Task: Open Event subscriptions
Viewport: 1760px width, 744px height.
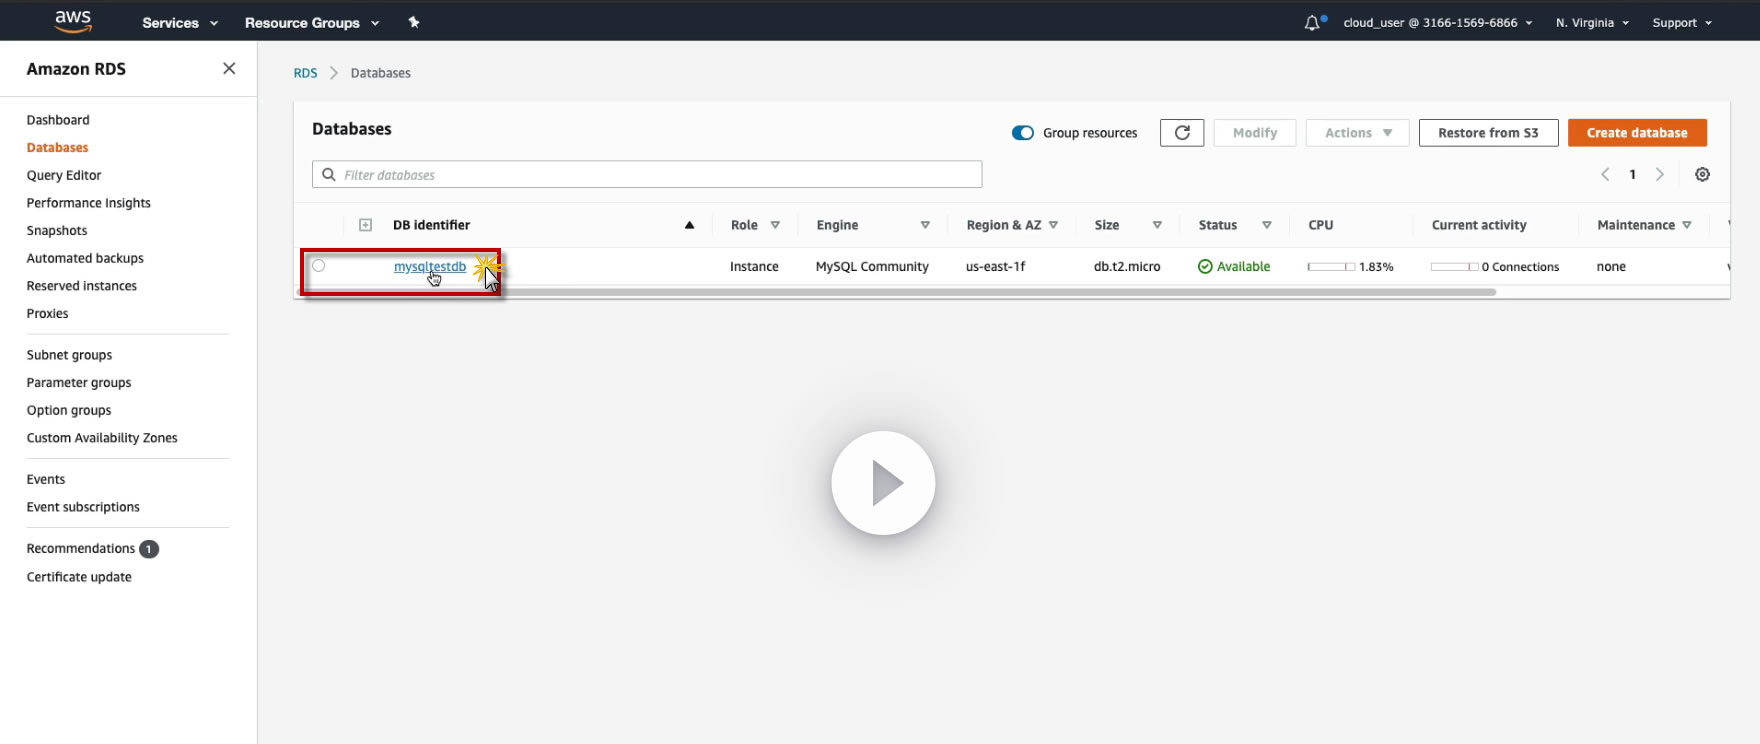Action: click(x=83, y=507)
